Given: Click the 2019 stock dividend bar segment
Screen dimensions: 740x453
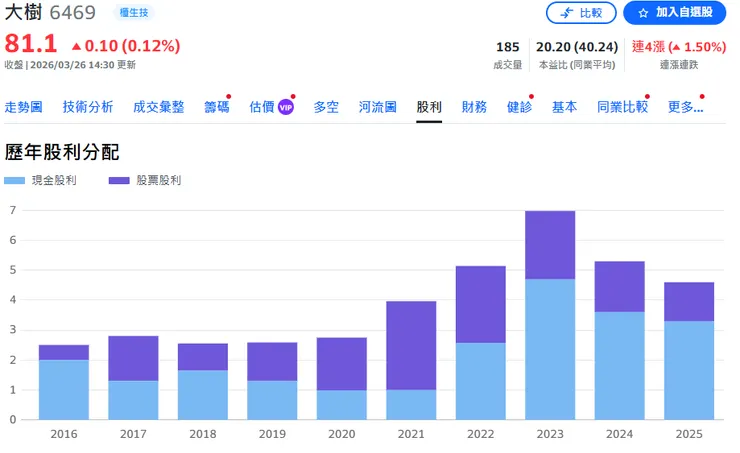Looking at the screenshot, I should (272, 361).
